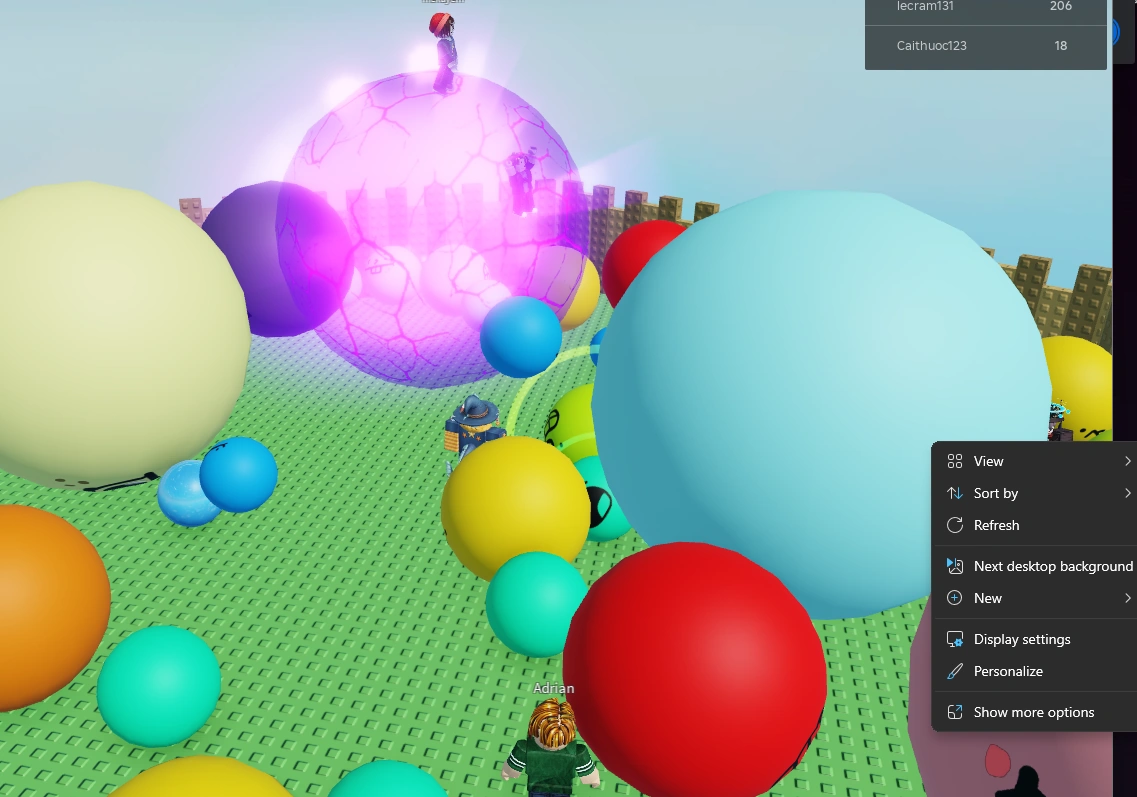1137x797 pixels.
Task: Open Show more options
Action: [1033, 712]
